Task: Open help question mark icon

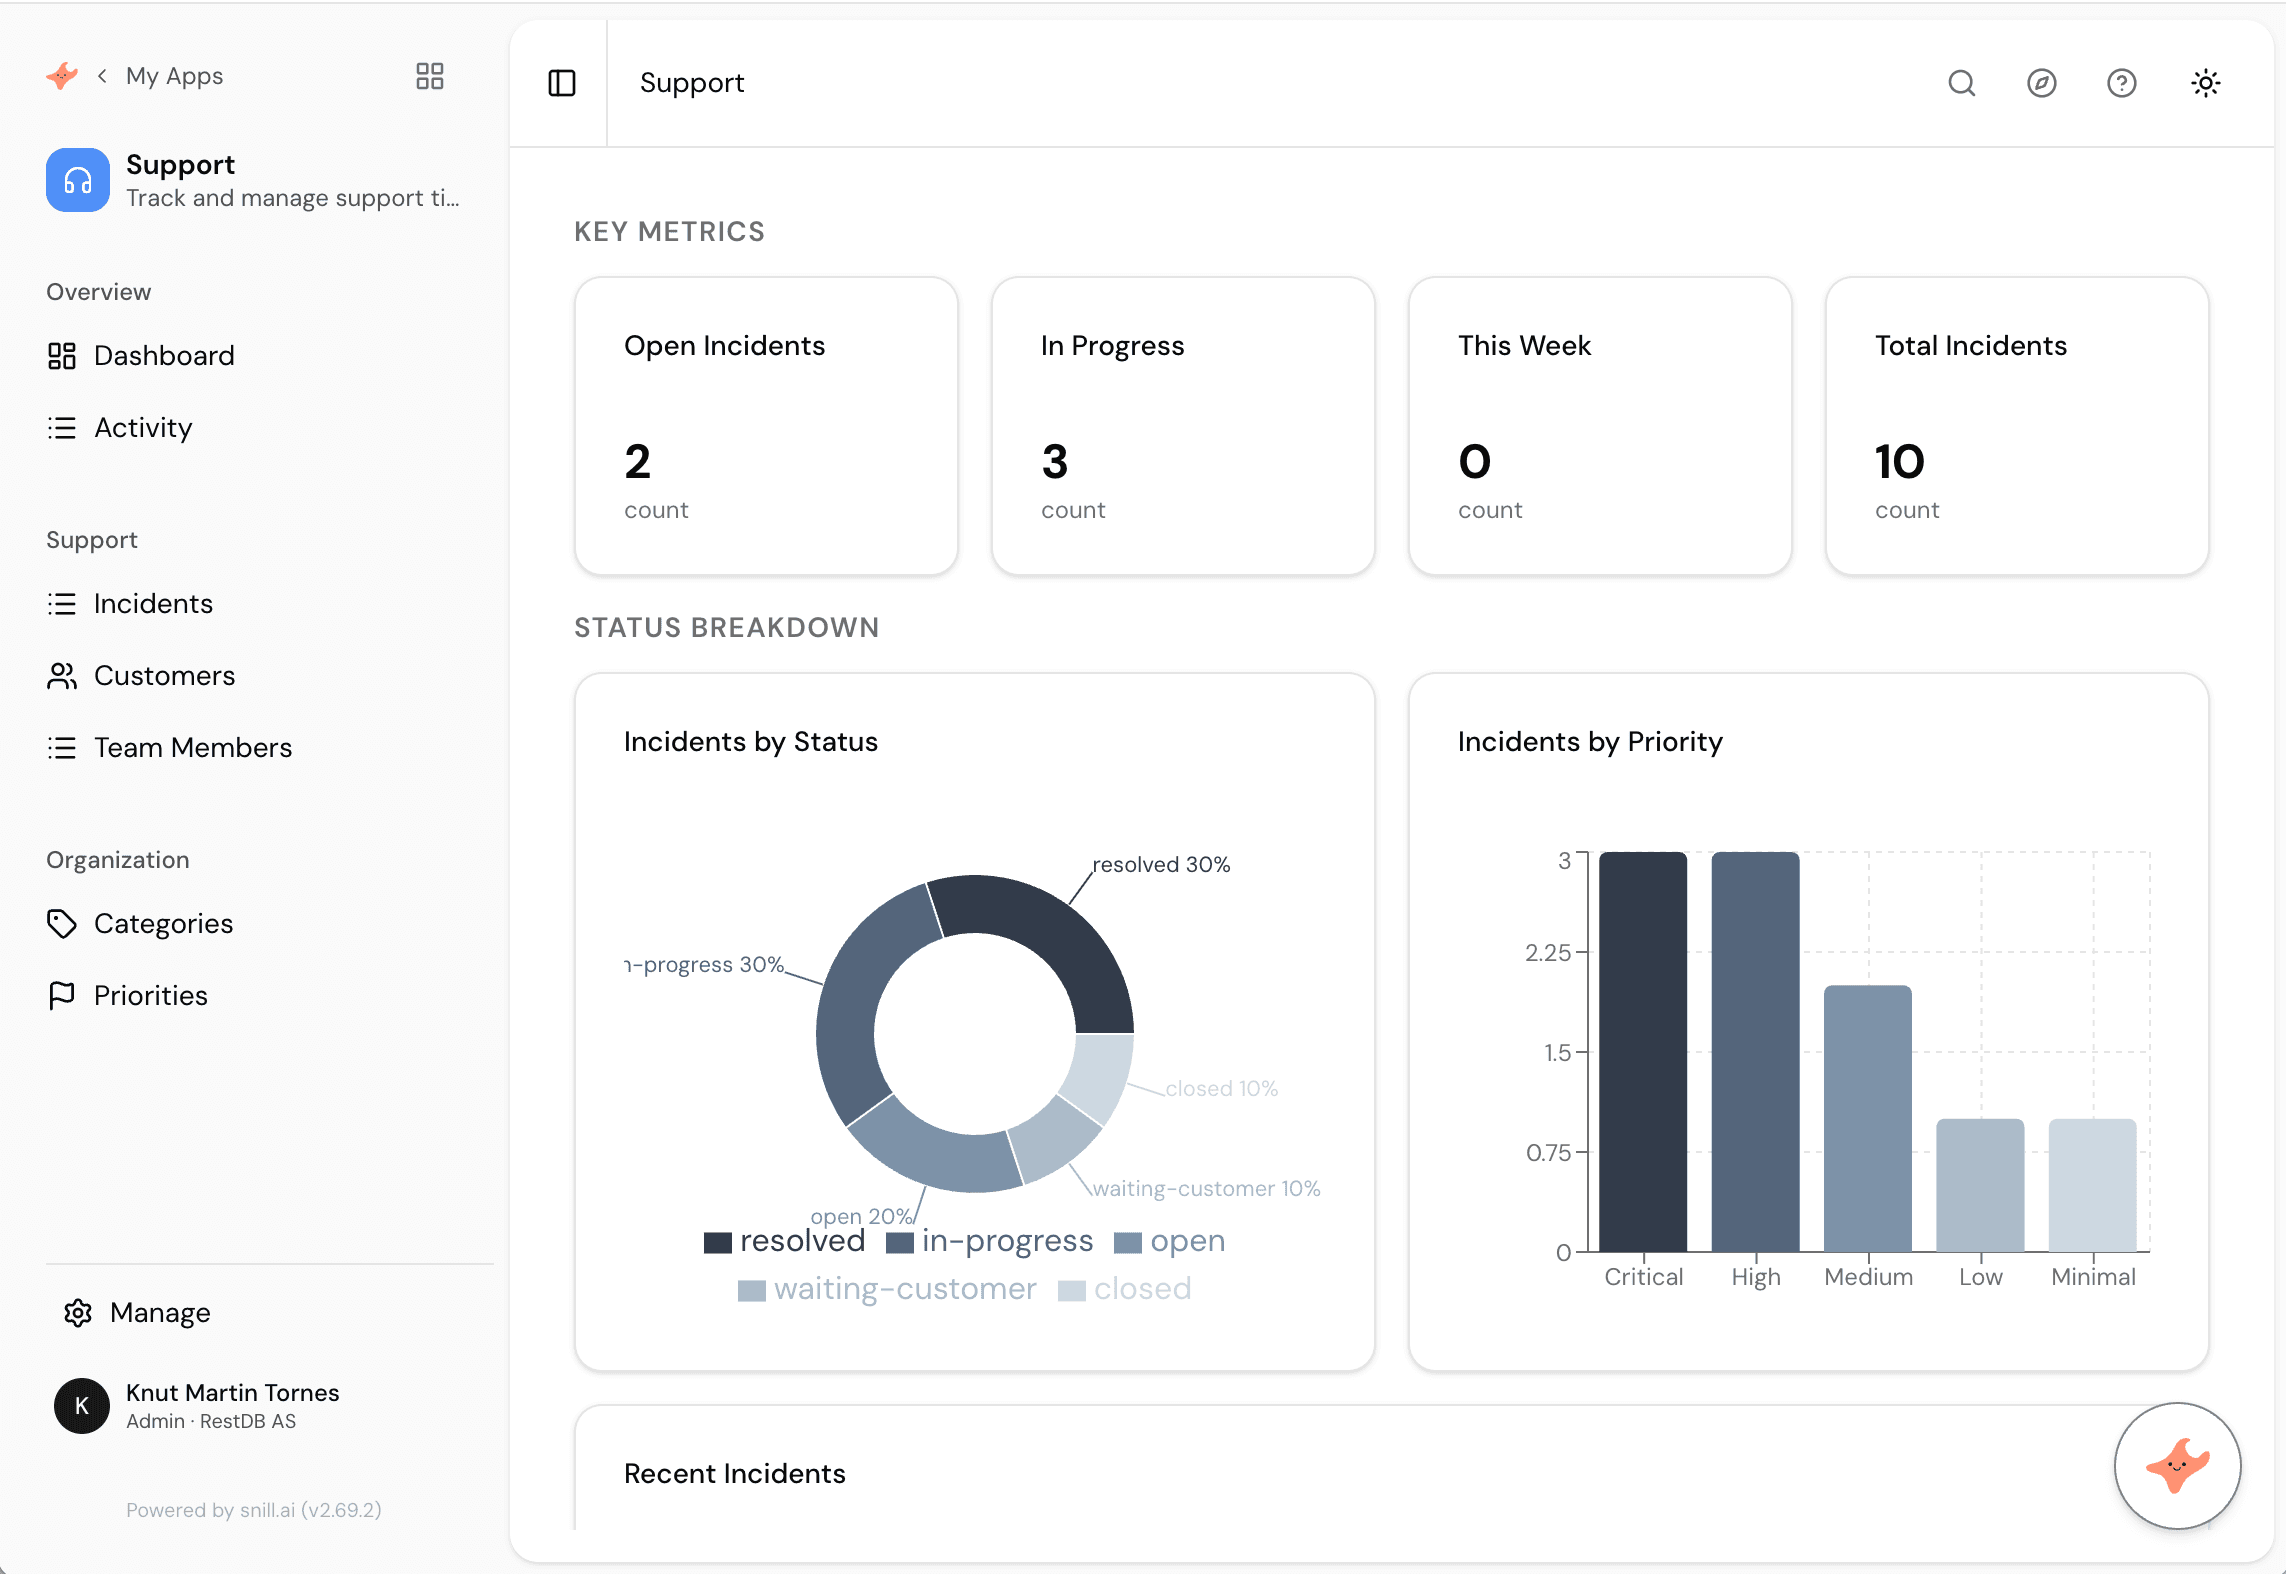Action: [2122, 83]
